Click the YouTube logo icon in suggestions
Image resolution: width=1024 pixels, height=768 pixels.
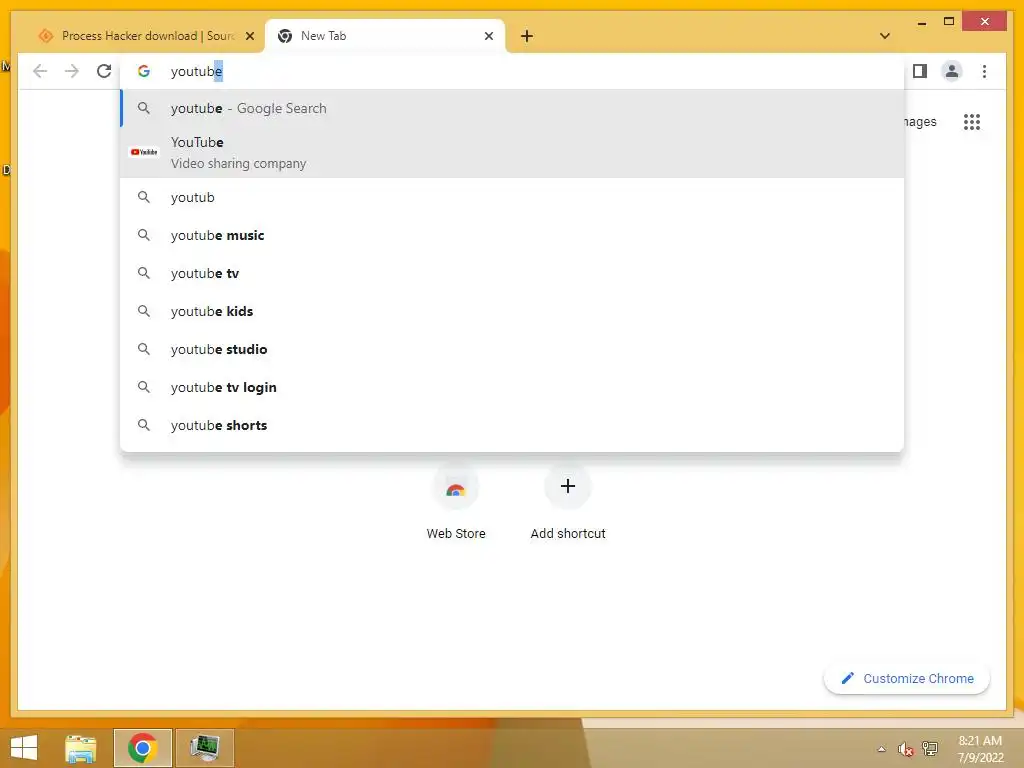[144, 152]
